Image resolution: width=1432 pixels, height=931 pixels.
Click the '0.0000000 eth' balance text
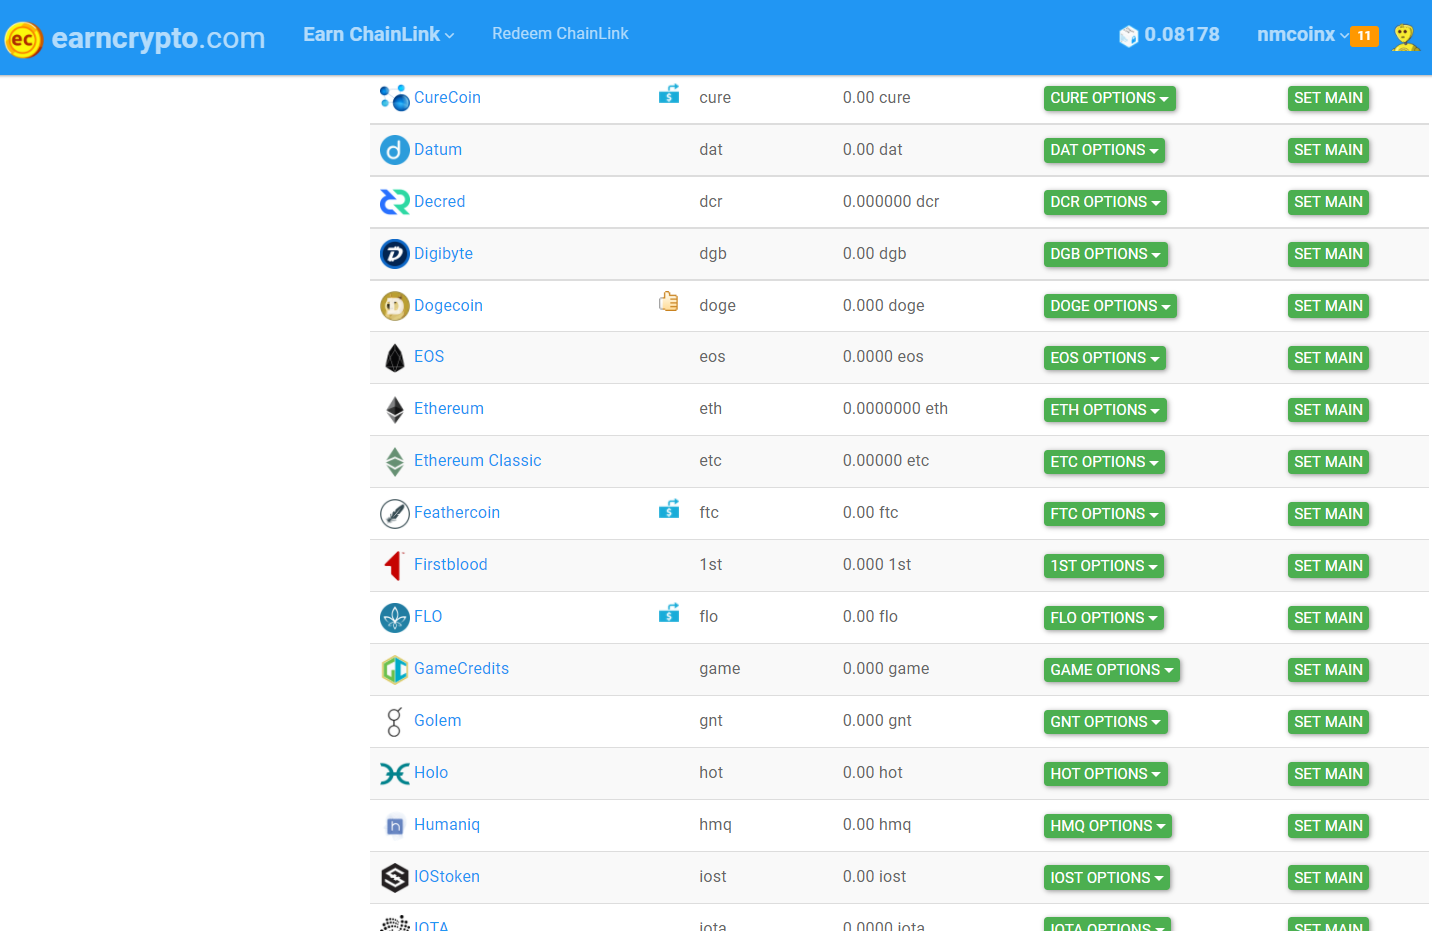[895, 409]
